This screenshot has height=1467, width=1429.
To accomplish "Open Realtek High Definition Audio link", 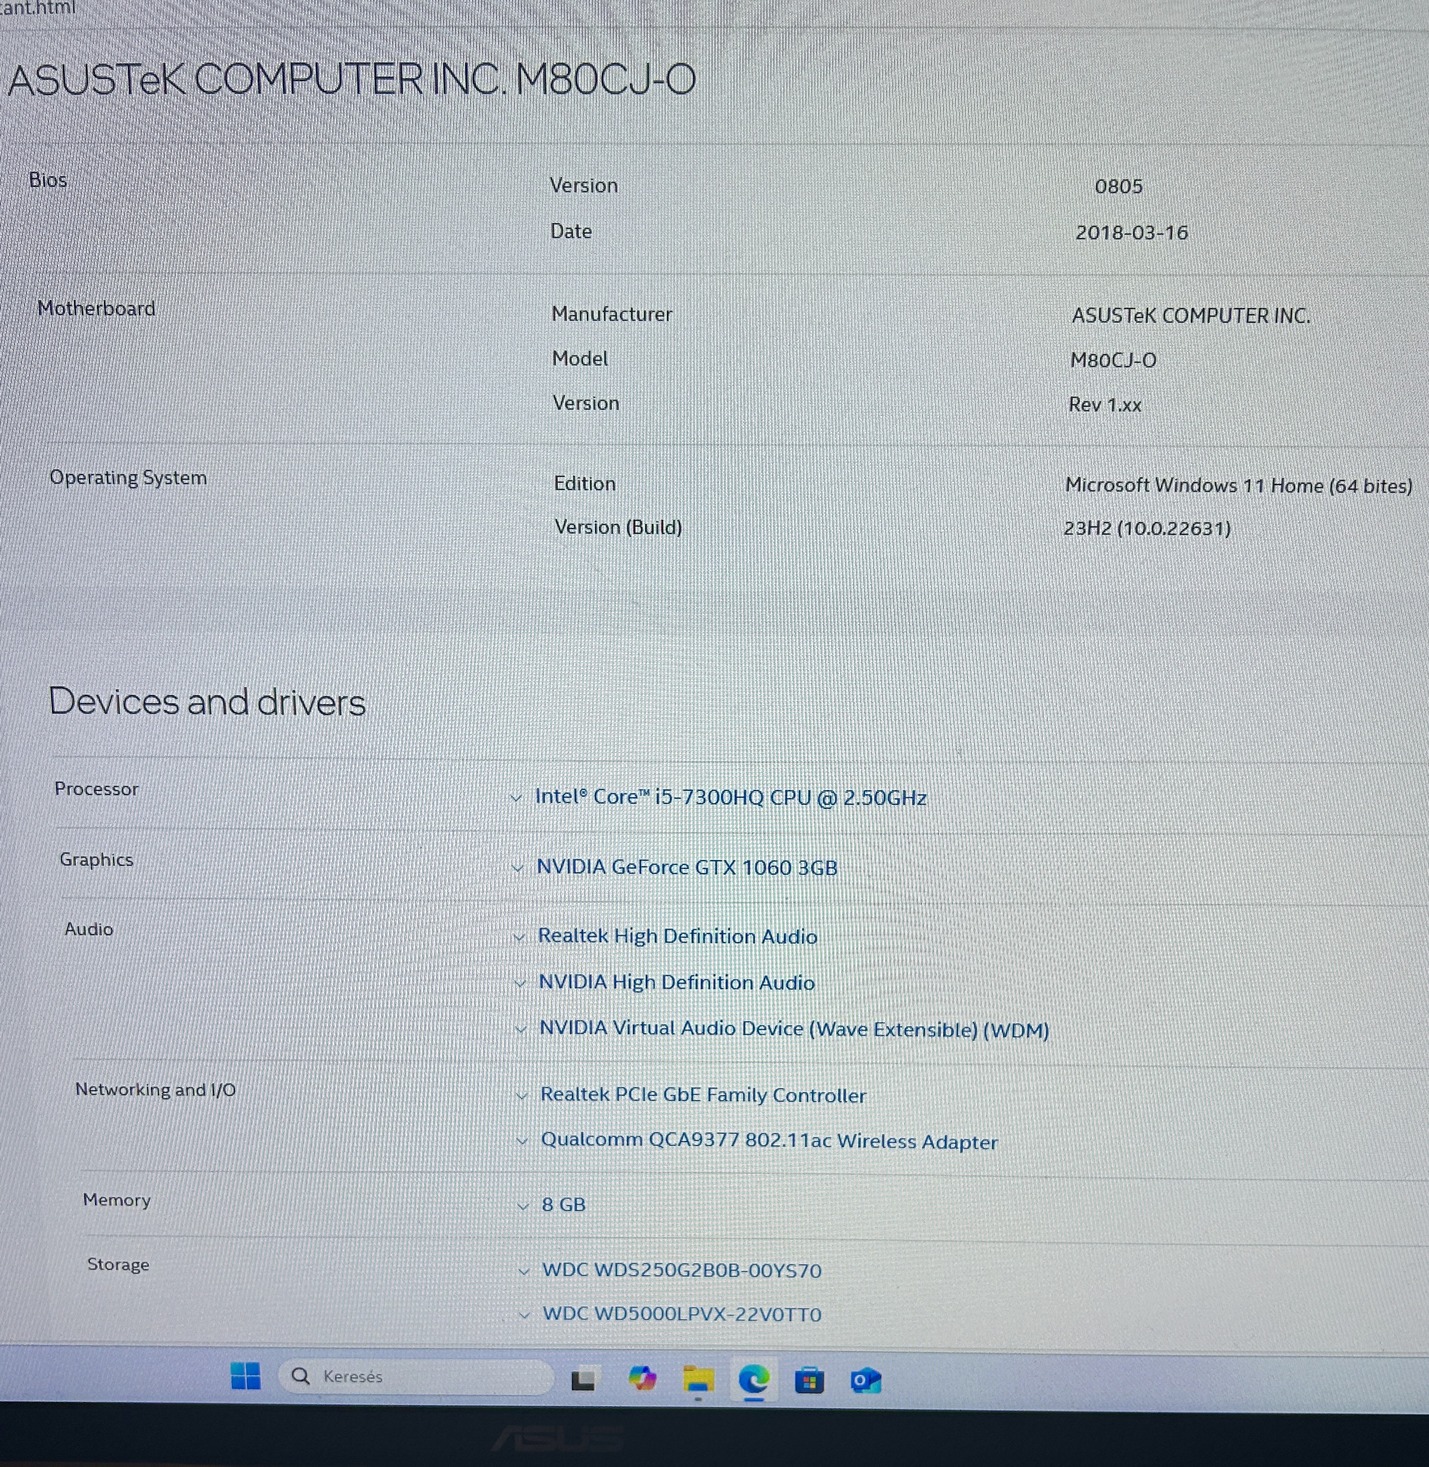I will click(677, 936).
